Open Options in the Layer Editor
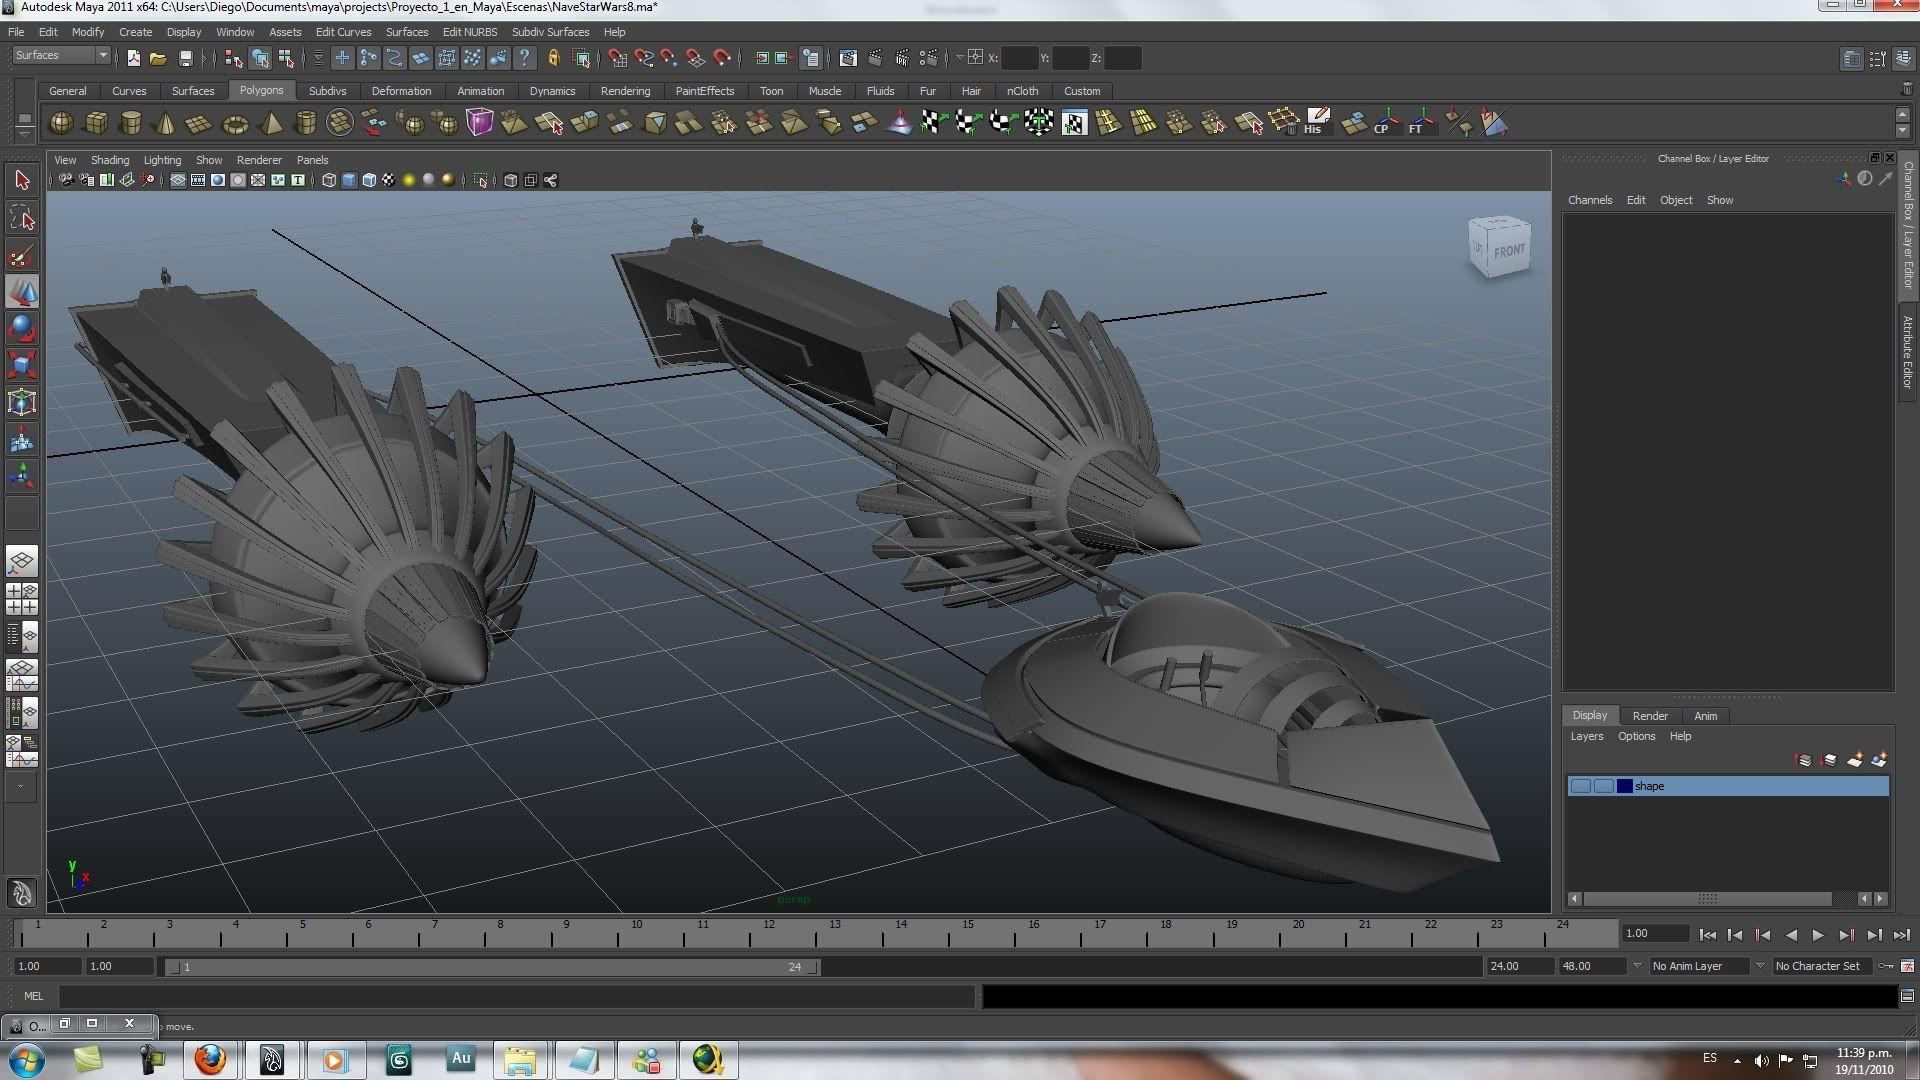 click(1637, 736)
